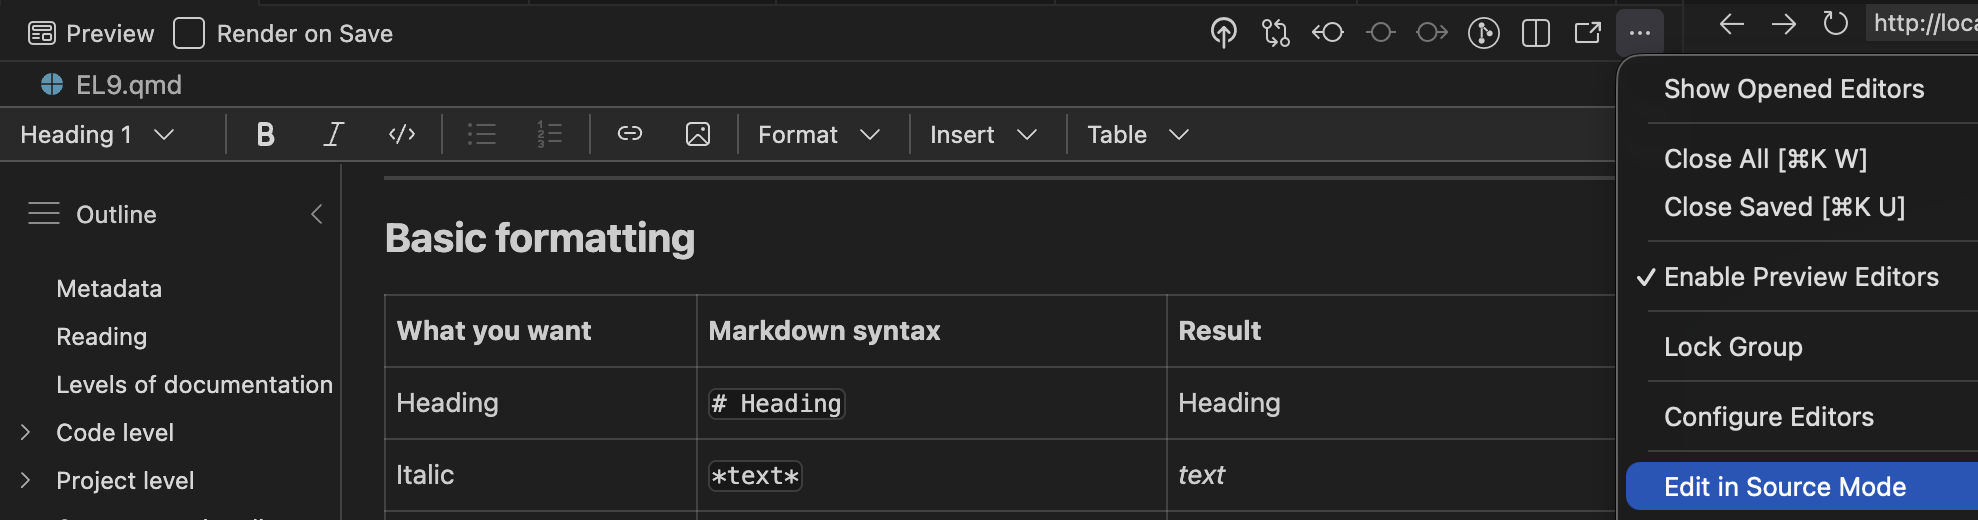Choose Close All from the menu
1978x520 pixels.
[x=1765, y=159]
